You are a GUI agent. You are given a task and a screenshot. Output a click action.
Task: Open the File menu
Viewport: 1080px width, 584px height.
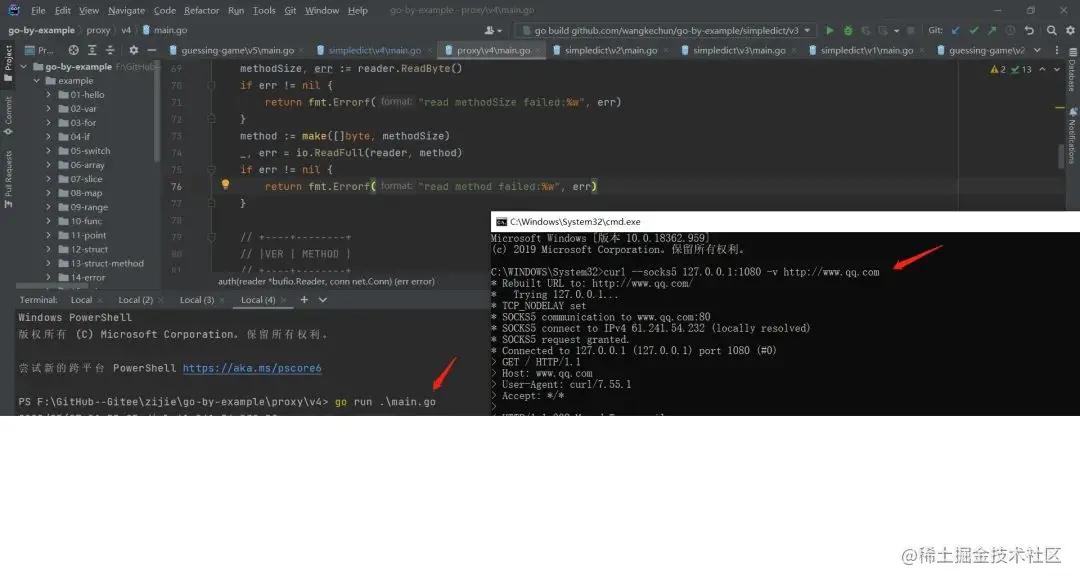click(x=38, y=10)
